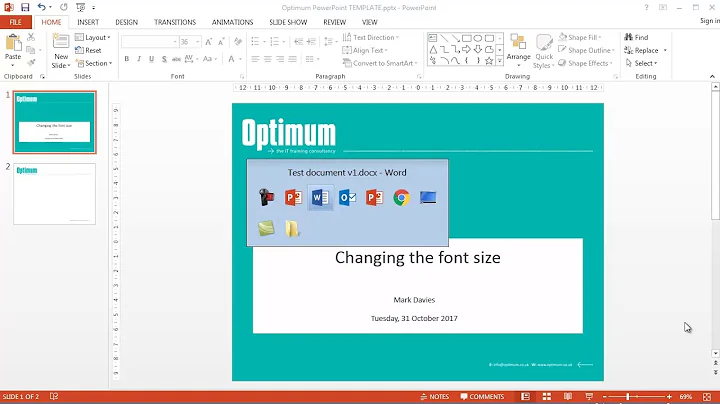Select the camera recorder icon in task switcher
Image resolution: width=720 pixels, height=404 pixels.
pyautogui.click(x=266, y=198)
